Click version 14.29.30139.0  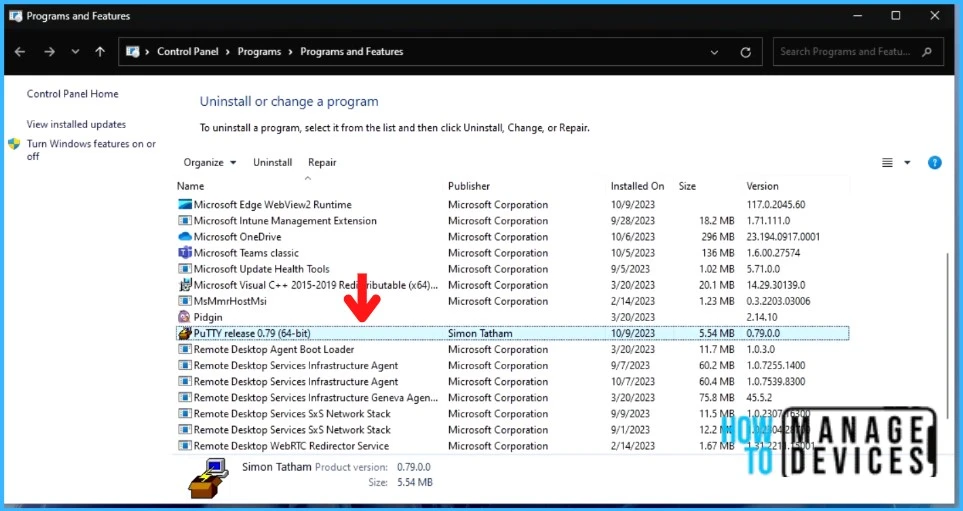(x=776, y=285)
